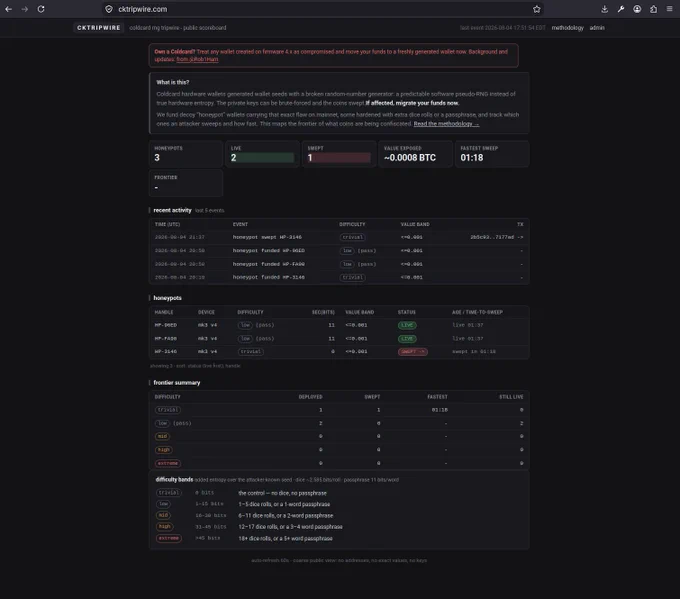Open swept transaction link 2b5c92..7177ad
Screen dimensions: 680x599
point(497,237)
